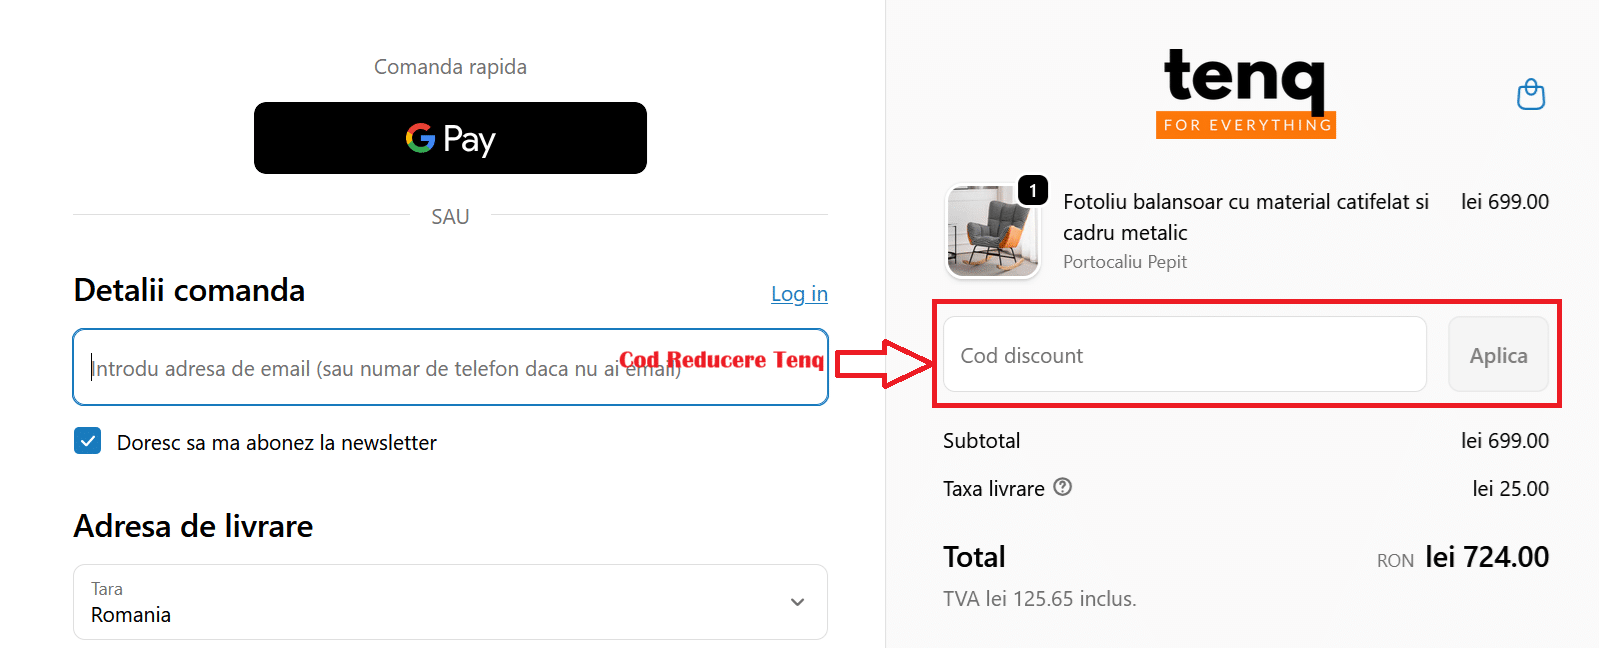Open the Log in link

[798, 293]
